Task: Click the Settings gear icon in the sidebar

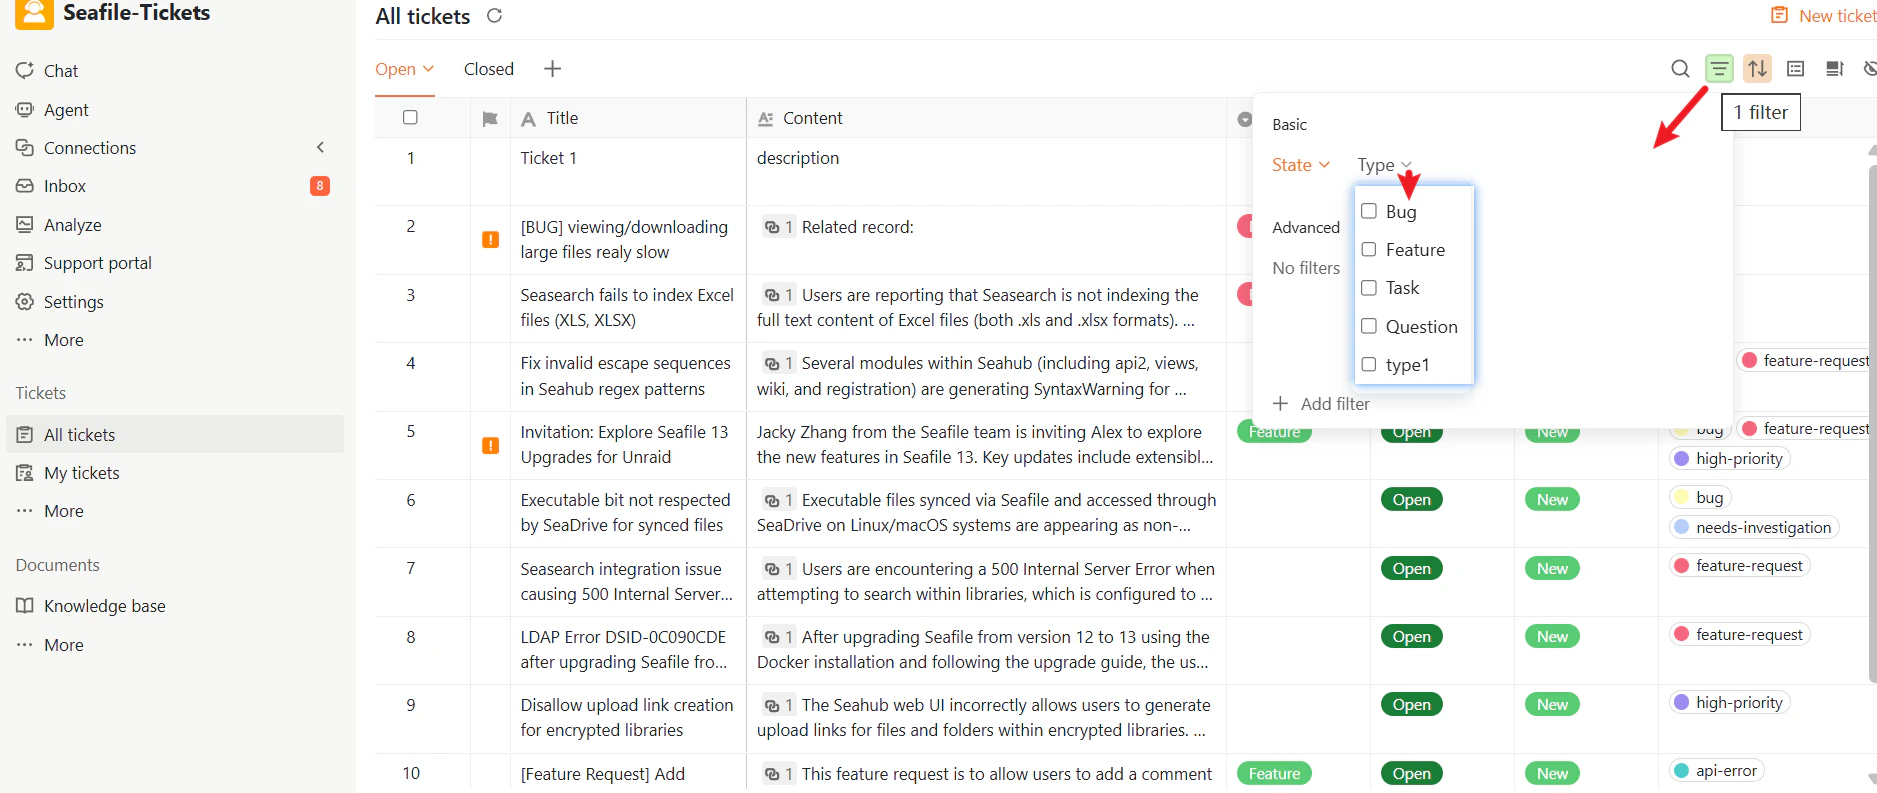Action: tap(25, 301)
